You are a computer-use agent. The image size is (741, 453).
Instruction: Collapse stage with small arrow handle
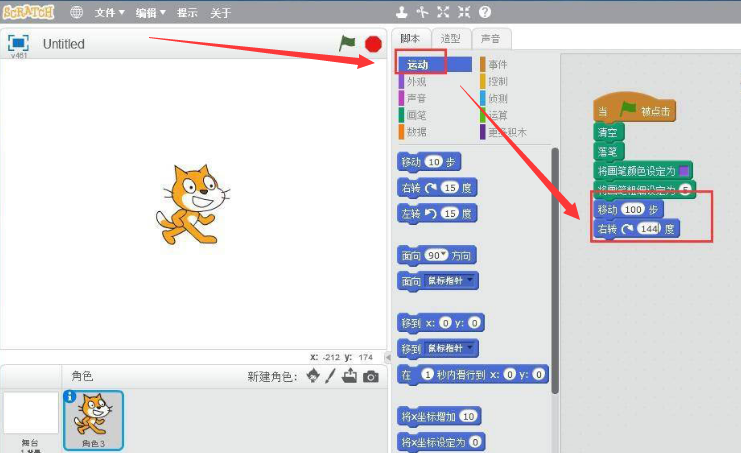tap(388, 358)
